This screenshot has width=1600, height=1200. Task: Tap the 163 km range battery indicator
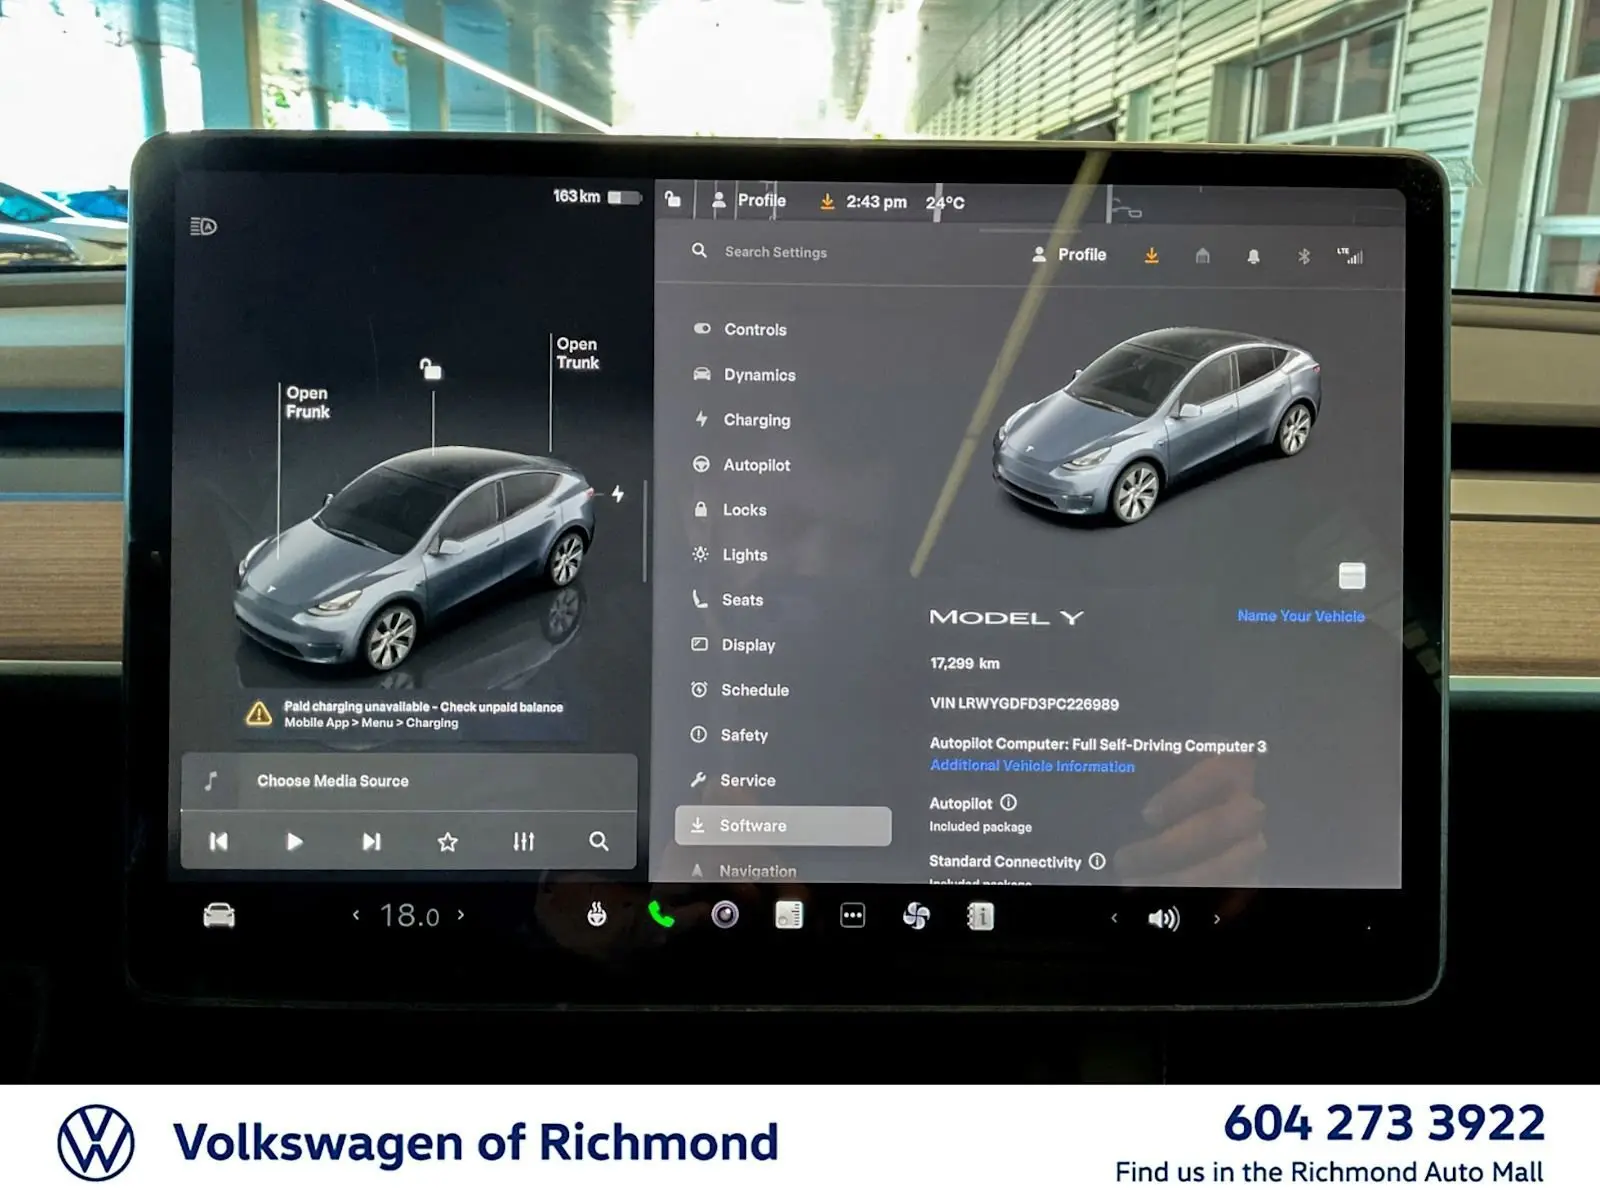click(596, 196)
